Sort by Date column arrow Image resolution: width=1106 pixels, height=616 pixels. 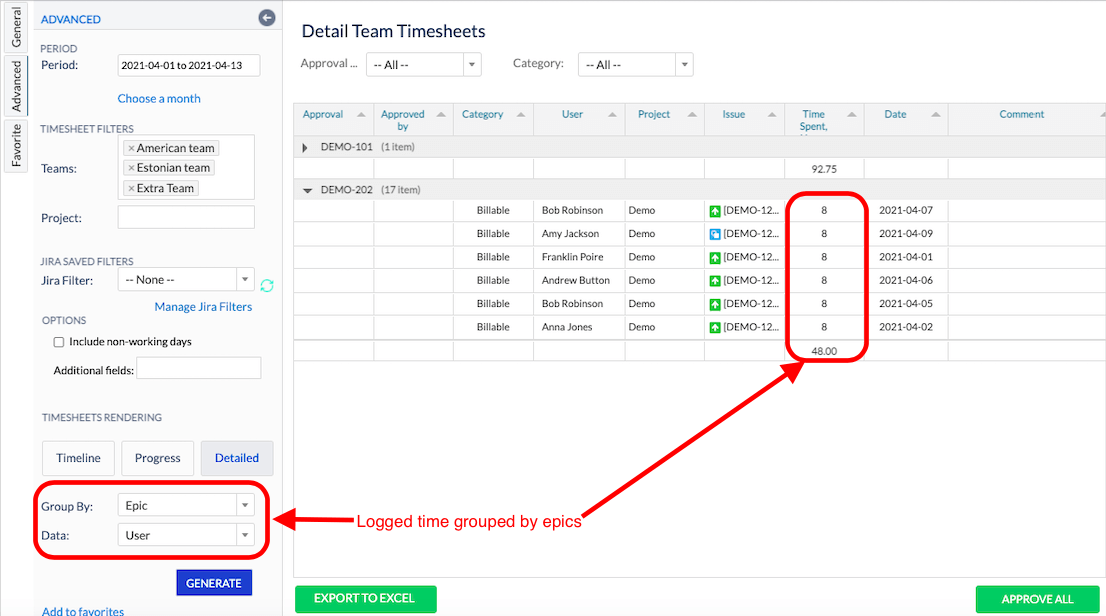pos(935,114)
